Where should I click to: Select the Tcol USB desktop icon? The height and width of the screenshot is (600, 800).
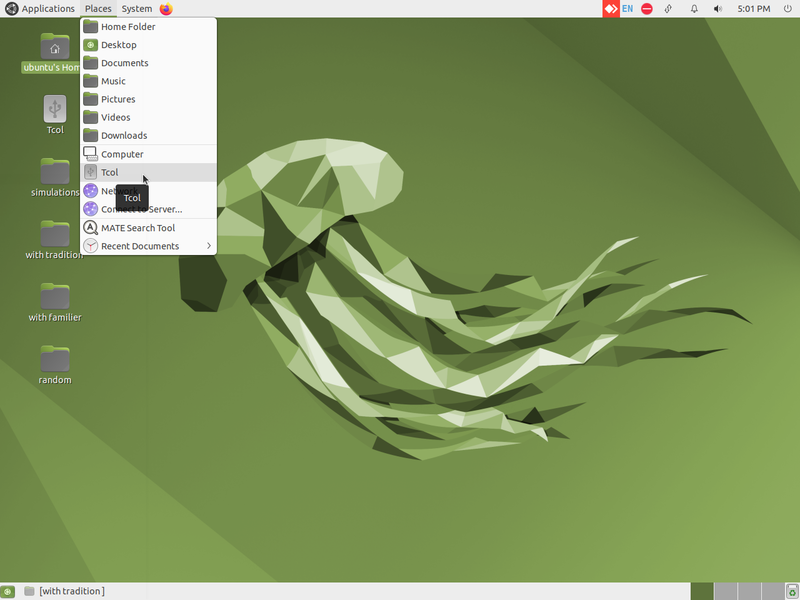pyautogui.click(x=55, y=115)
